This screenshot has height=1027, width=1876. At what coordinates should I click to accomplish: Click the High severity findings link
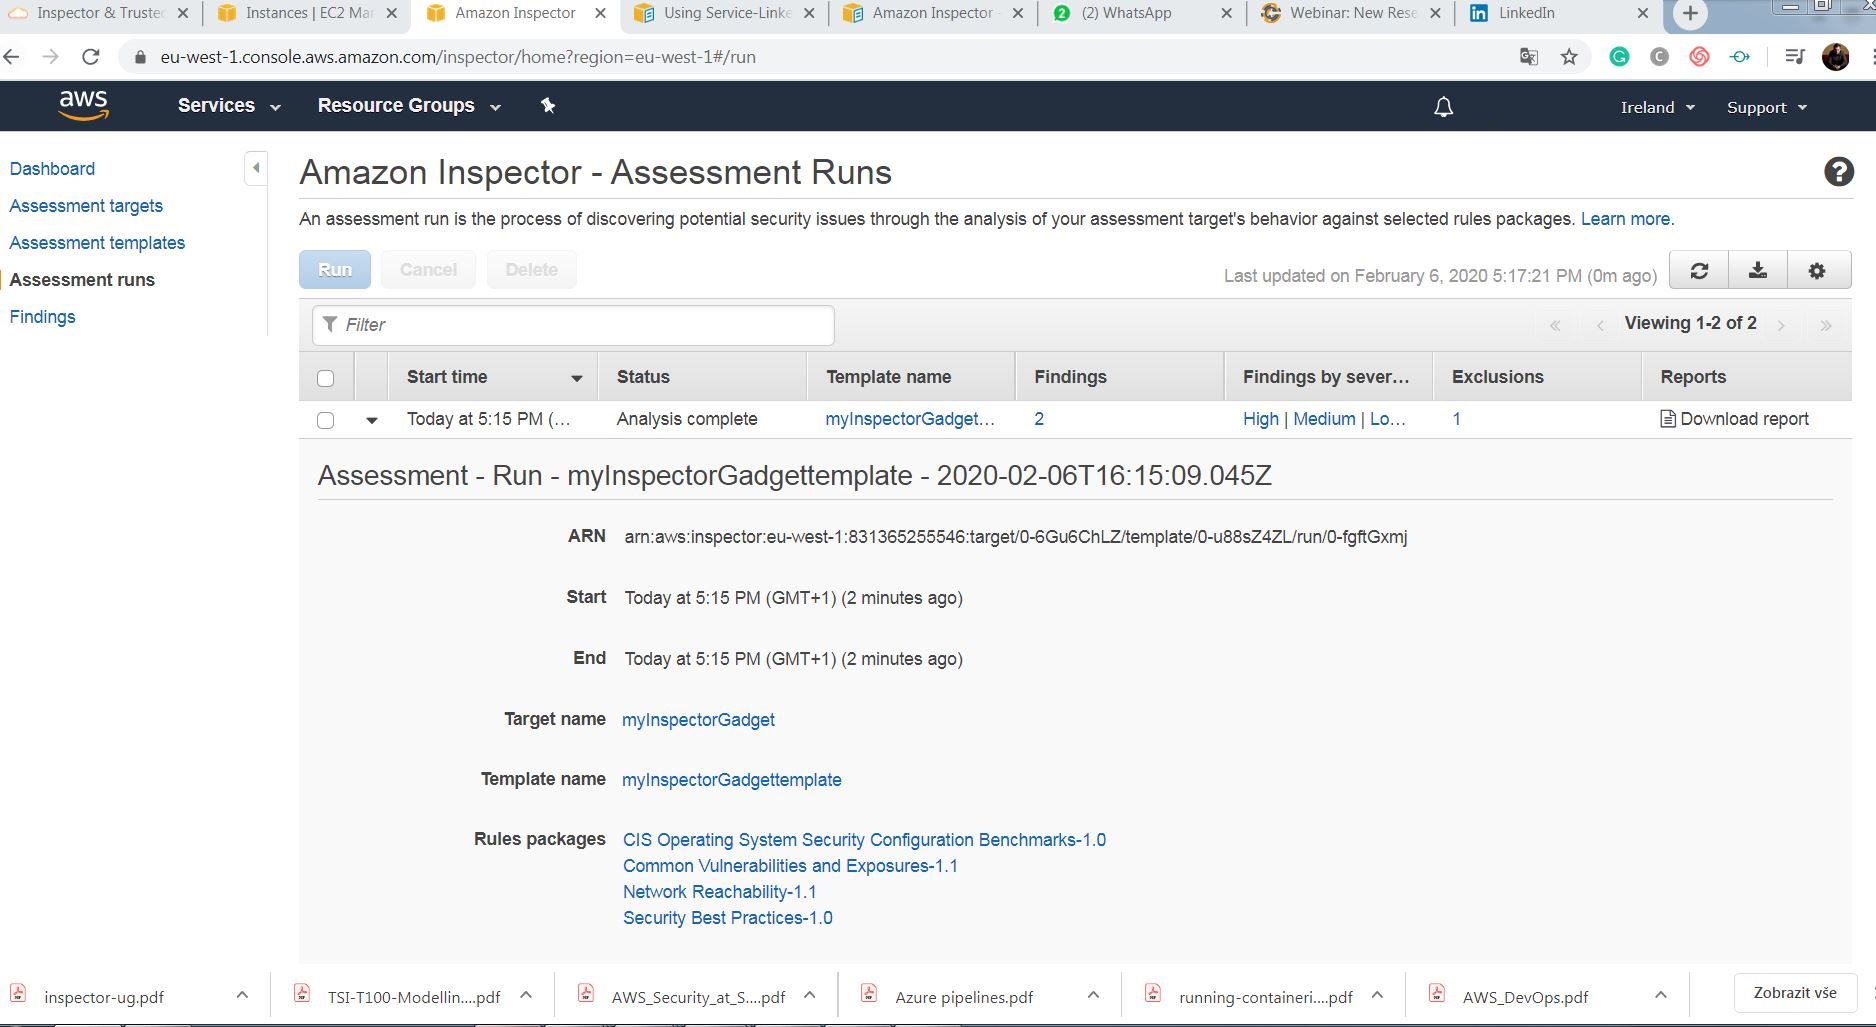(1260, 419)
